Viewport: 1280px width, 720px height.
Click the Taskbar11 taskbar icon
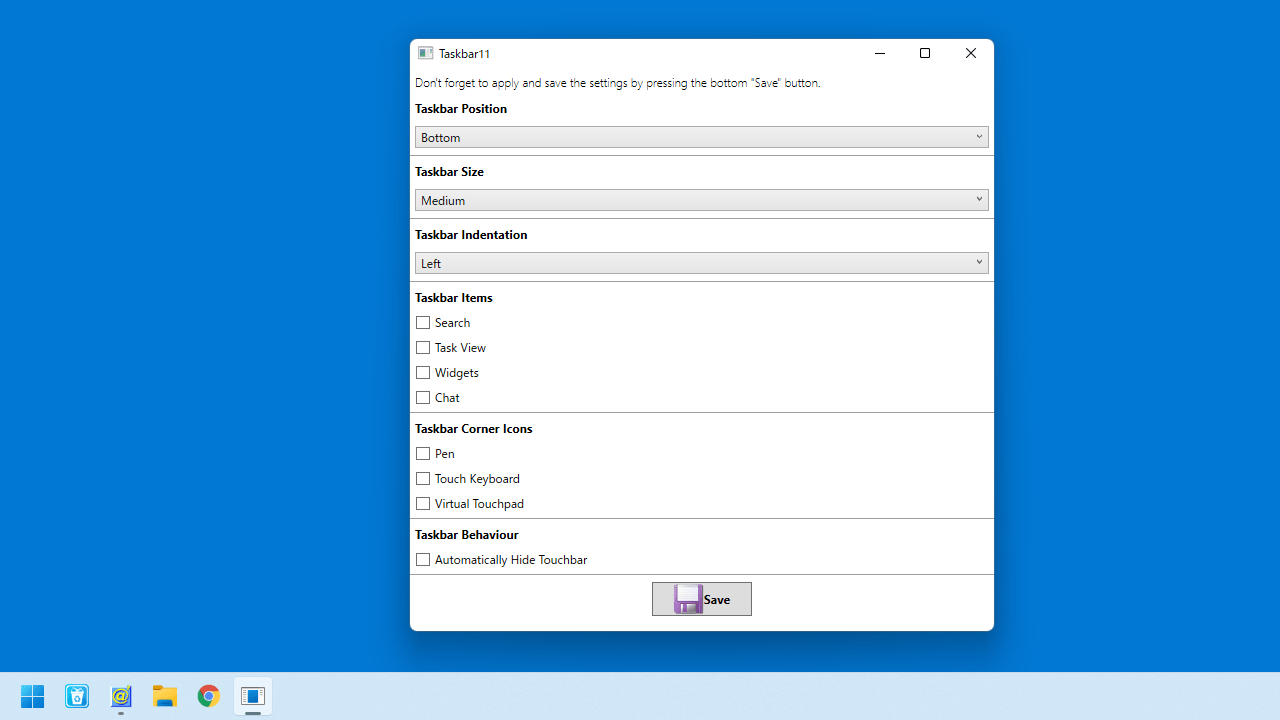pyautogui.click(x=253, y=696)
